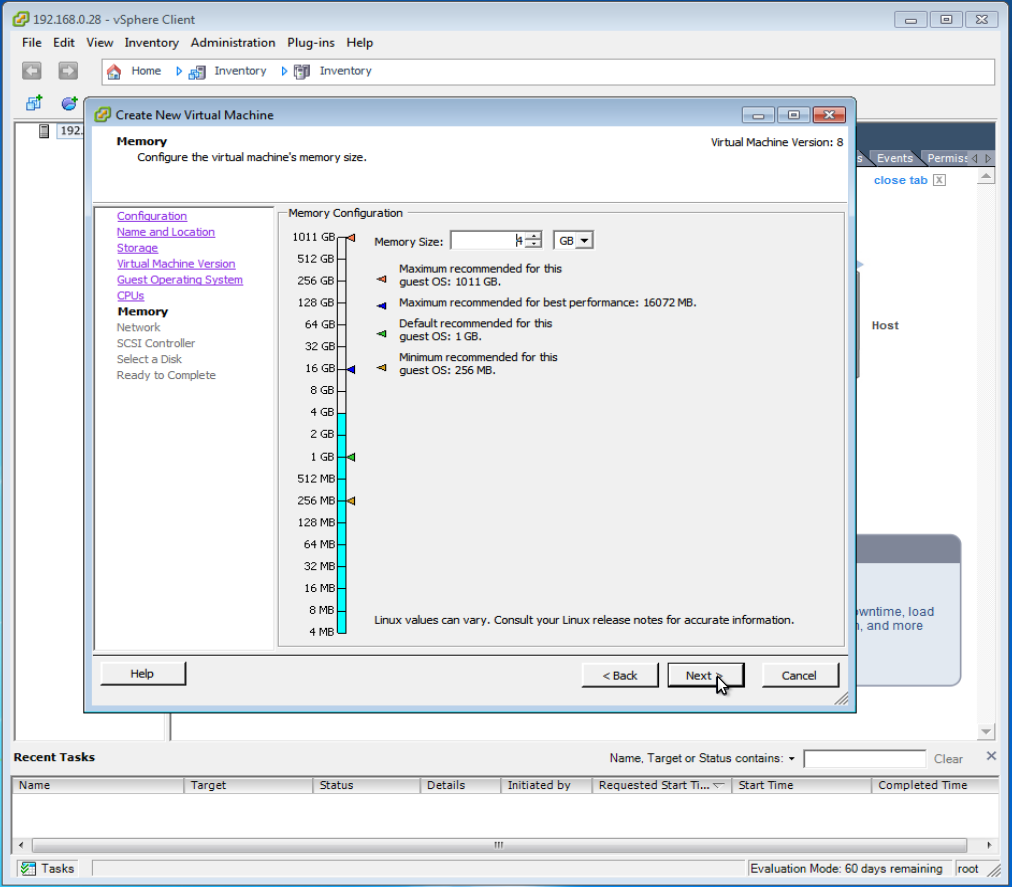Open the Help menu
1012x887 pixels.
pyautogui.click(x=359, y=43)
